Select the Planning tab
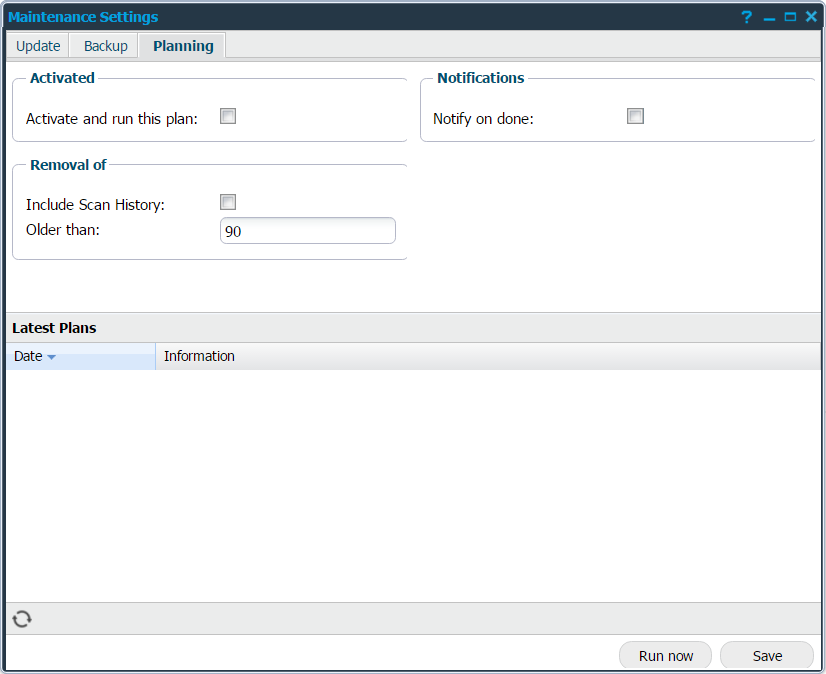Screen dimensions: 826x674 (183, 46)
